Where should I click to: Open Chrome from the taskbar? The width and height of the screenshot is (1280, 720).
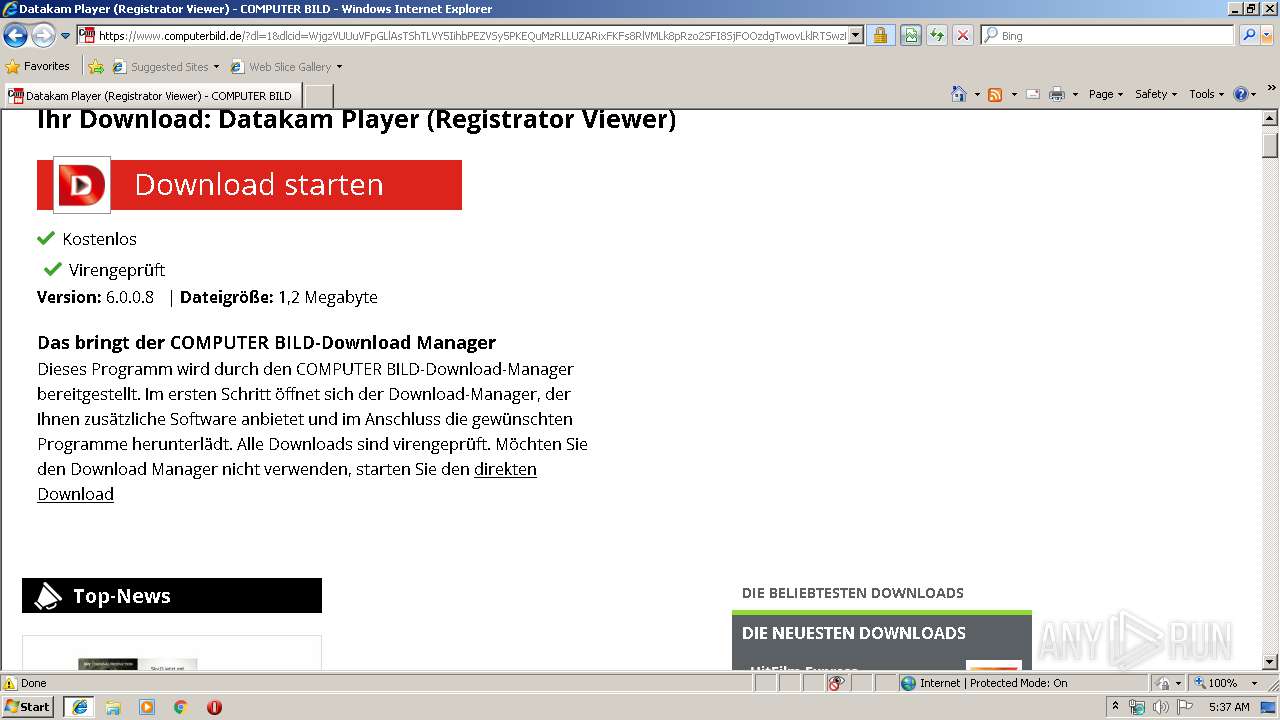(181, 707)
